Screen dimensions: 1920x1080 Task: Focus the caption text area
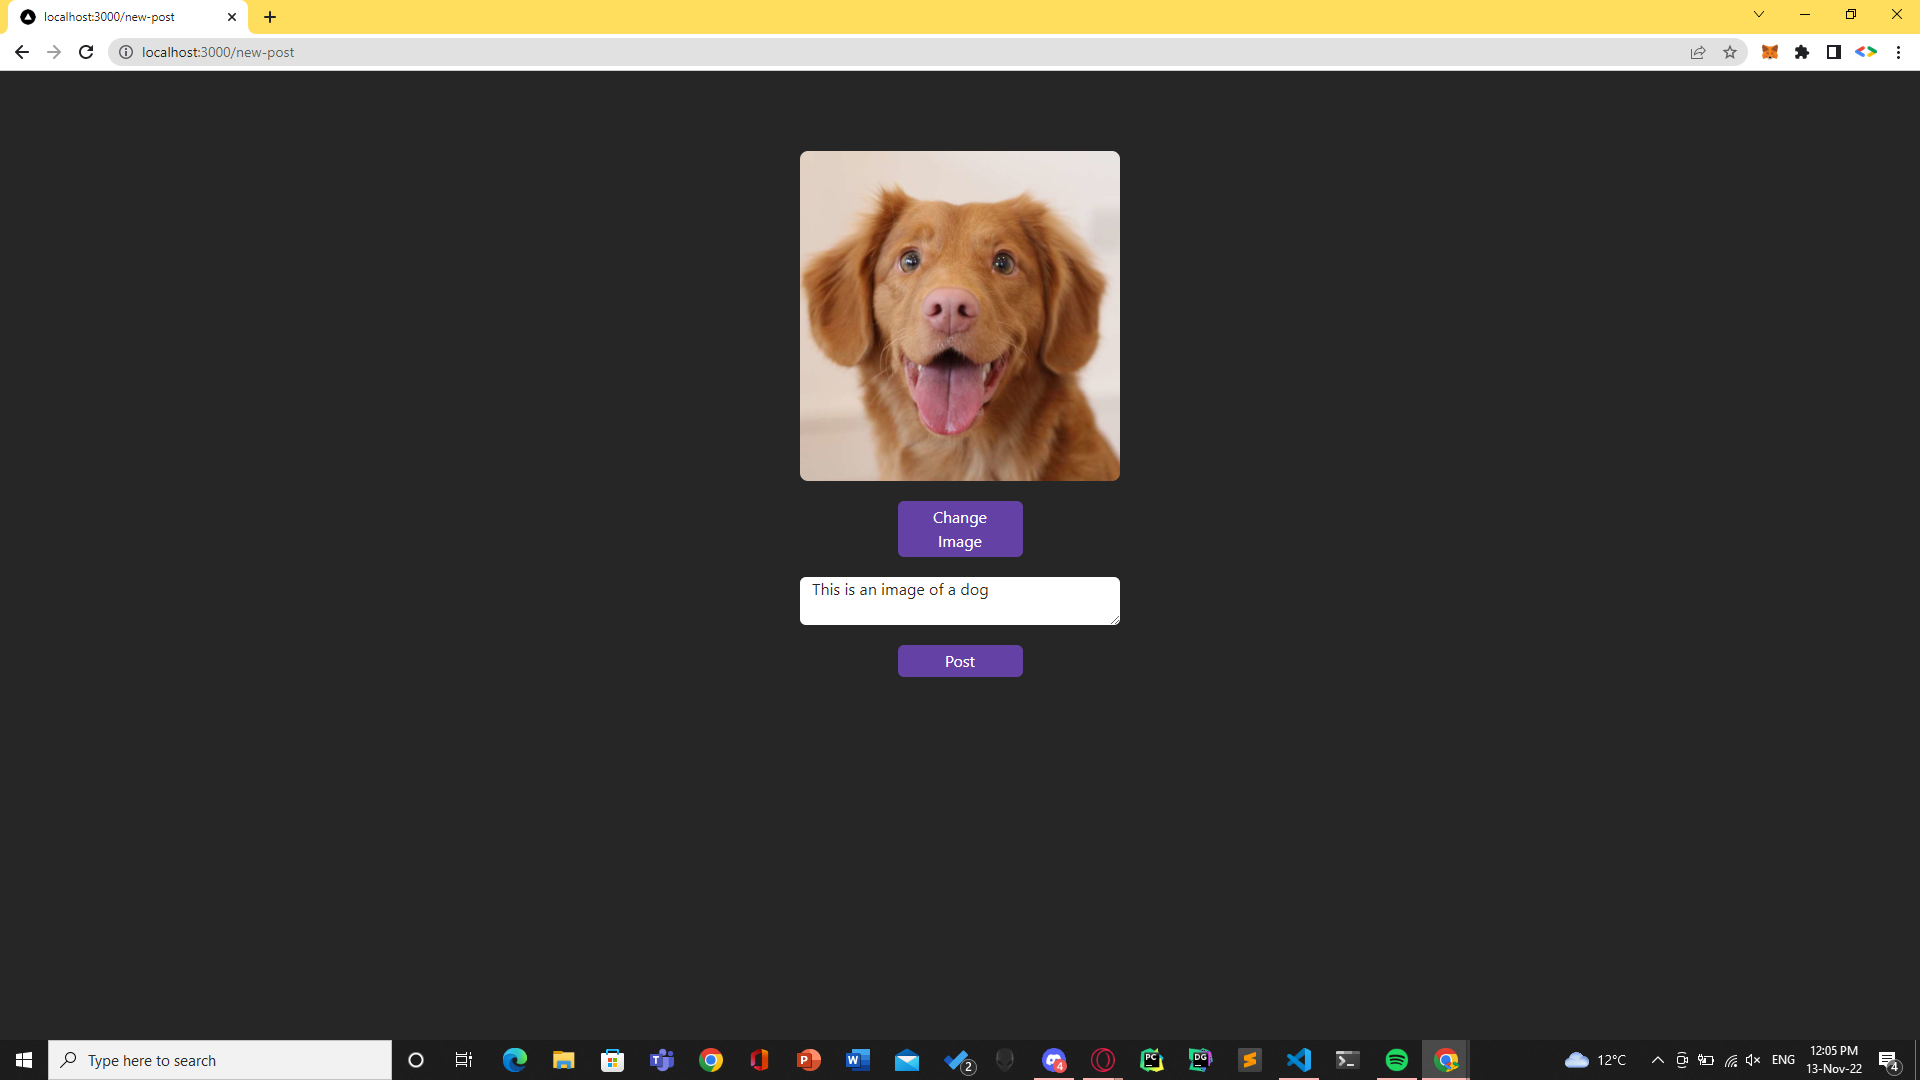pyautogui.click(x=960, y=600)
